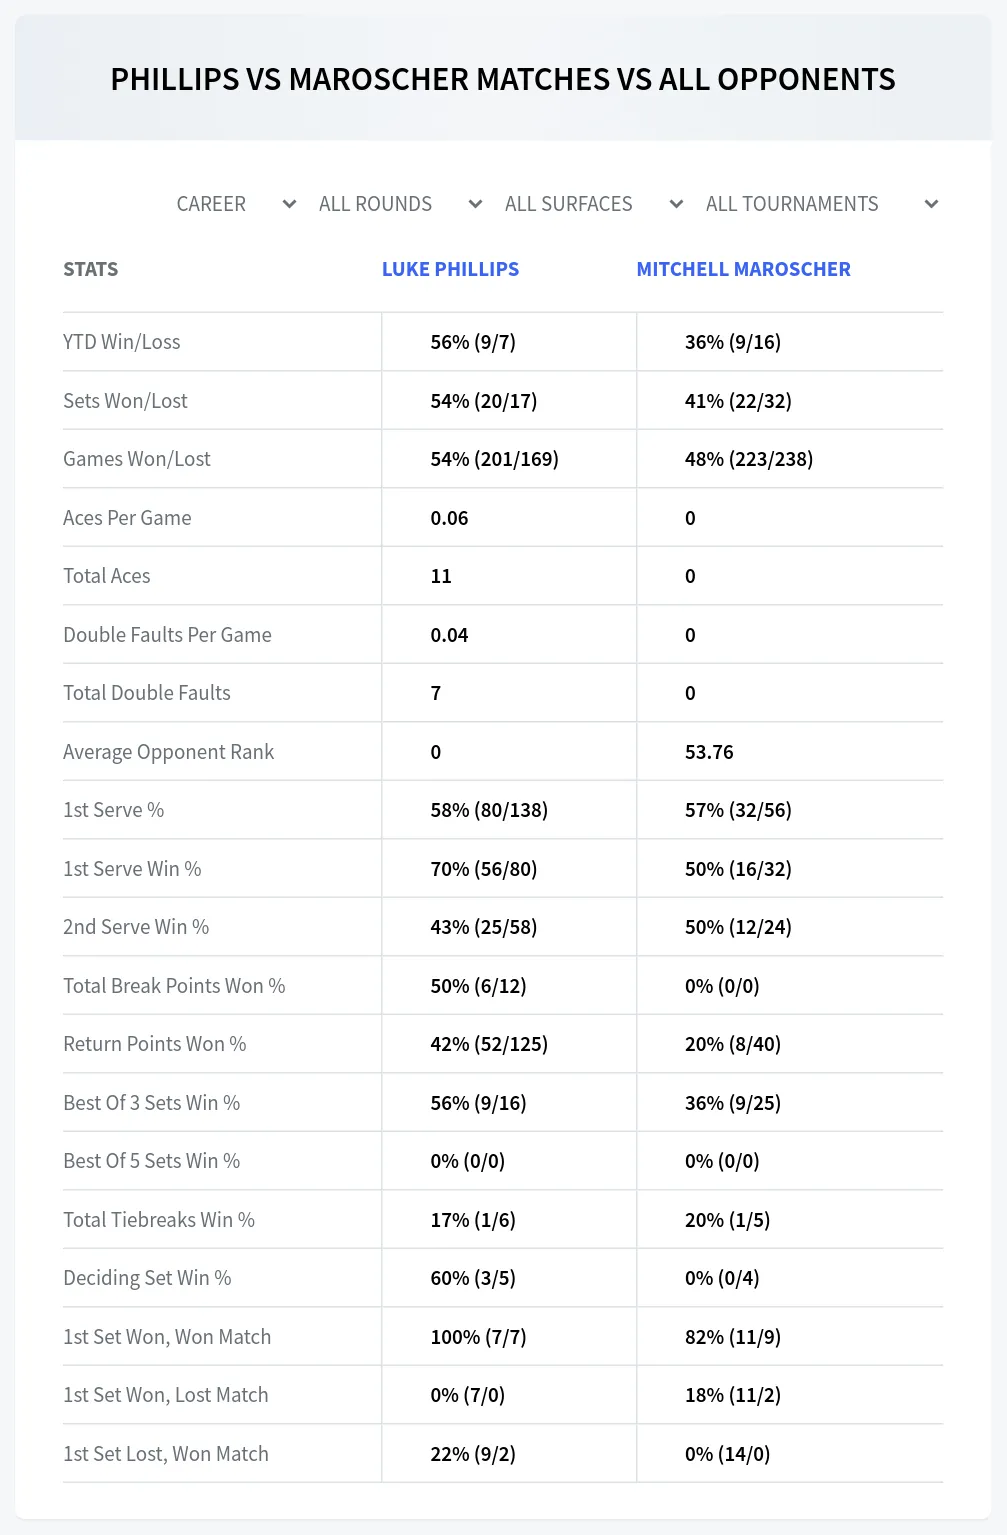The width and height of the screenshot is (1007, 1535).
Task: Click Maroscher's Average Opponent Rank 53.76
Action: tap(709, 752)
